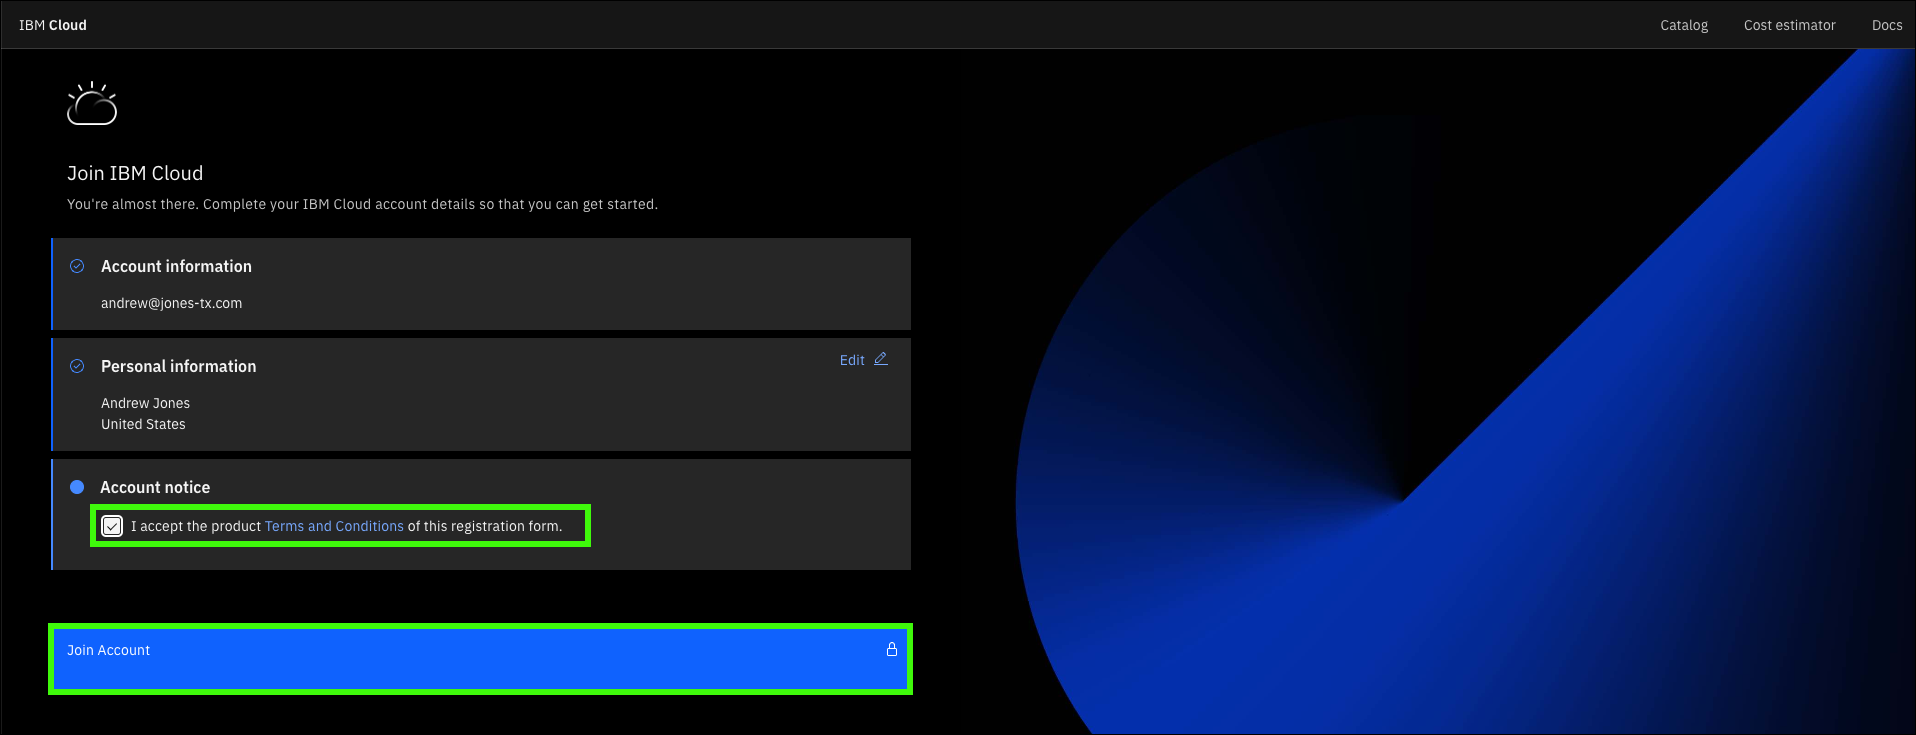The width and height of the screenshot is (1916, 735).
Task: Open the Terms and Conditions link
Action: pyautogui.click(x=334, y=526)
